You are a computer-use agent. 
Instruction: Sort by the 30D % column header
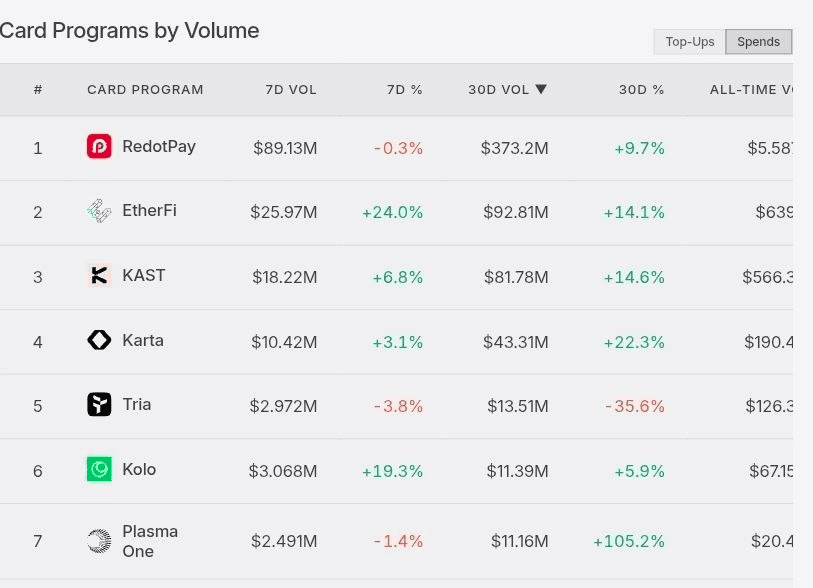pos(641,90)
